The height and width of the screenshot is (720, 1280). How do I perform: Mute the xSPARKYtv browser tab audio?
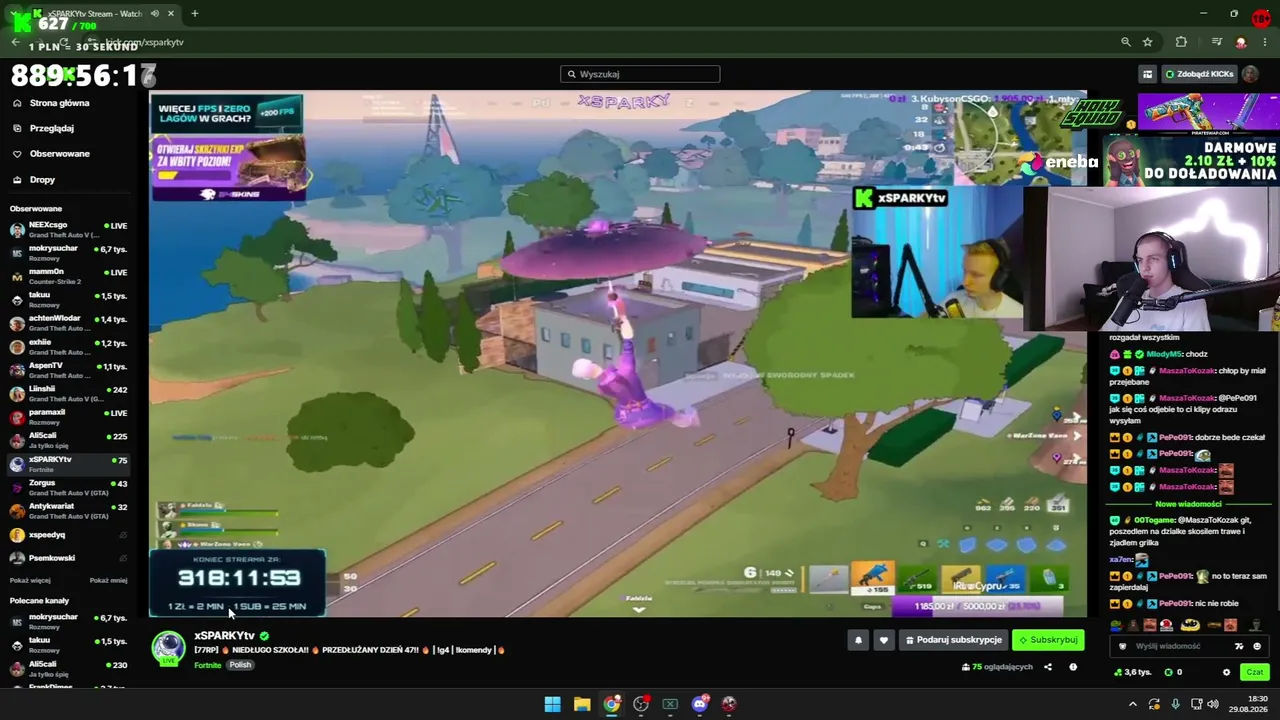(155, 14)
